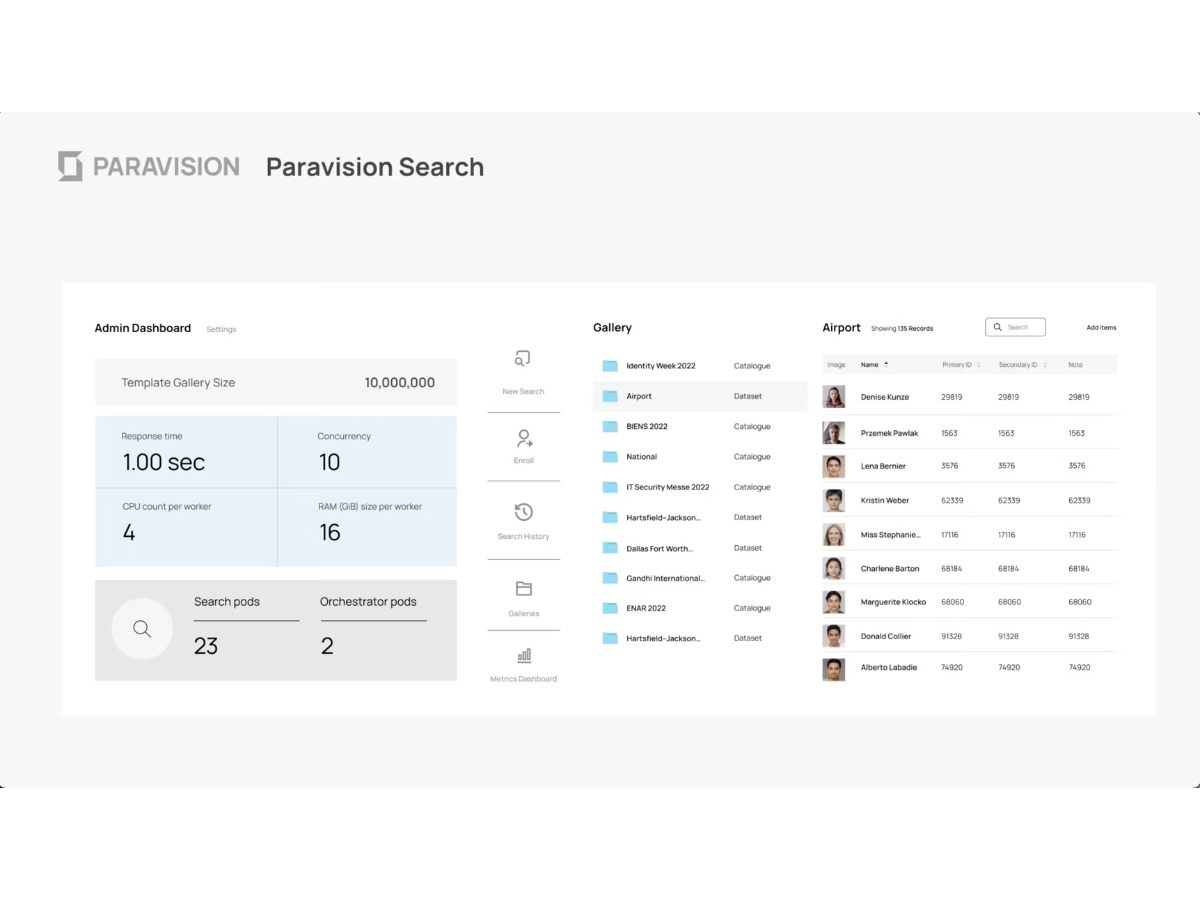Click the CPU count per worker value 4
1200x900 pixels.
coord(129,532)
